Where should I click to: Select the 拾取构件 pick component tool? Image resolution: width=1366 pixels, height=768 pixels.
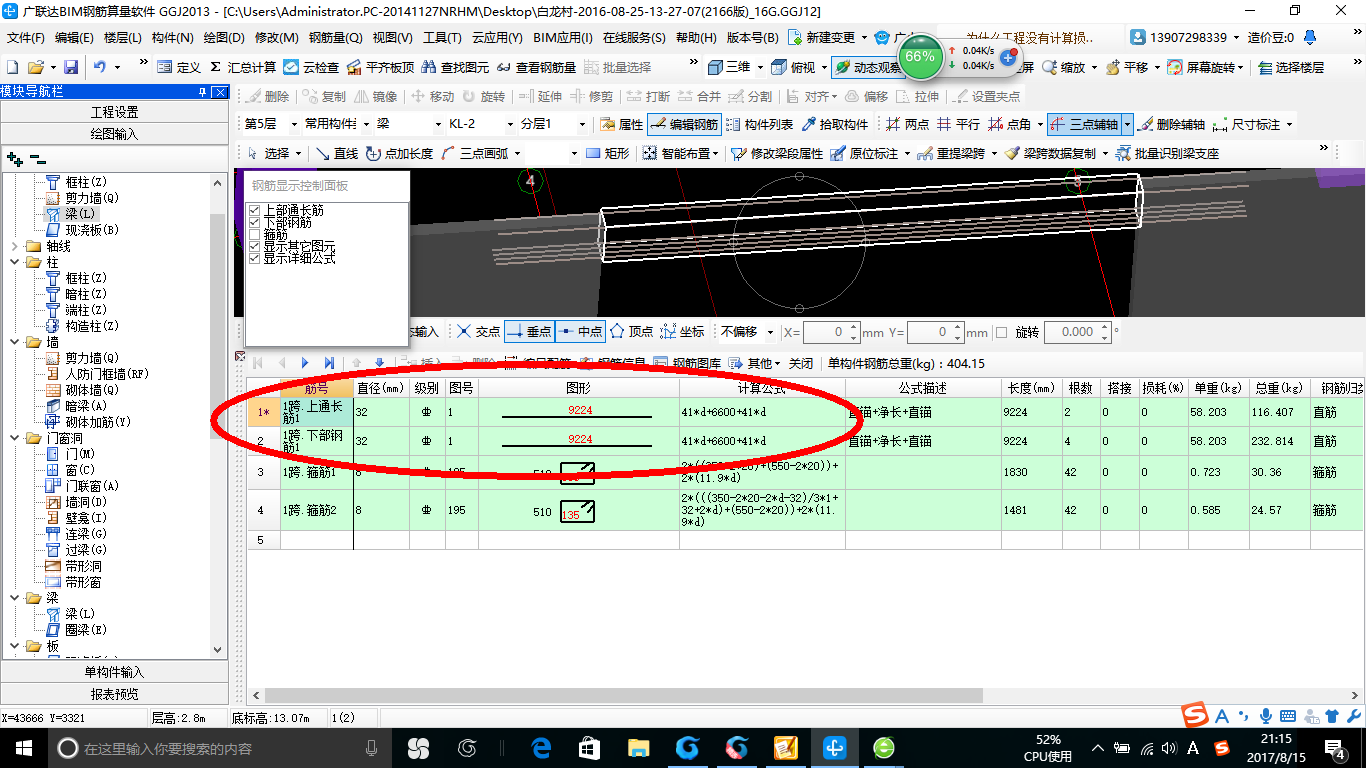point(835,125)
